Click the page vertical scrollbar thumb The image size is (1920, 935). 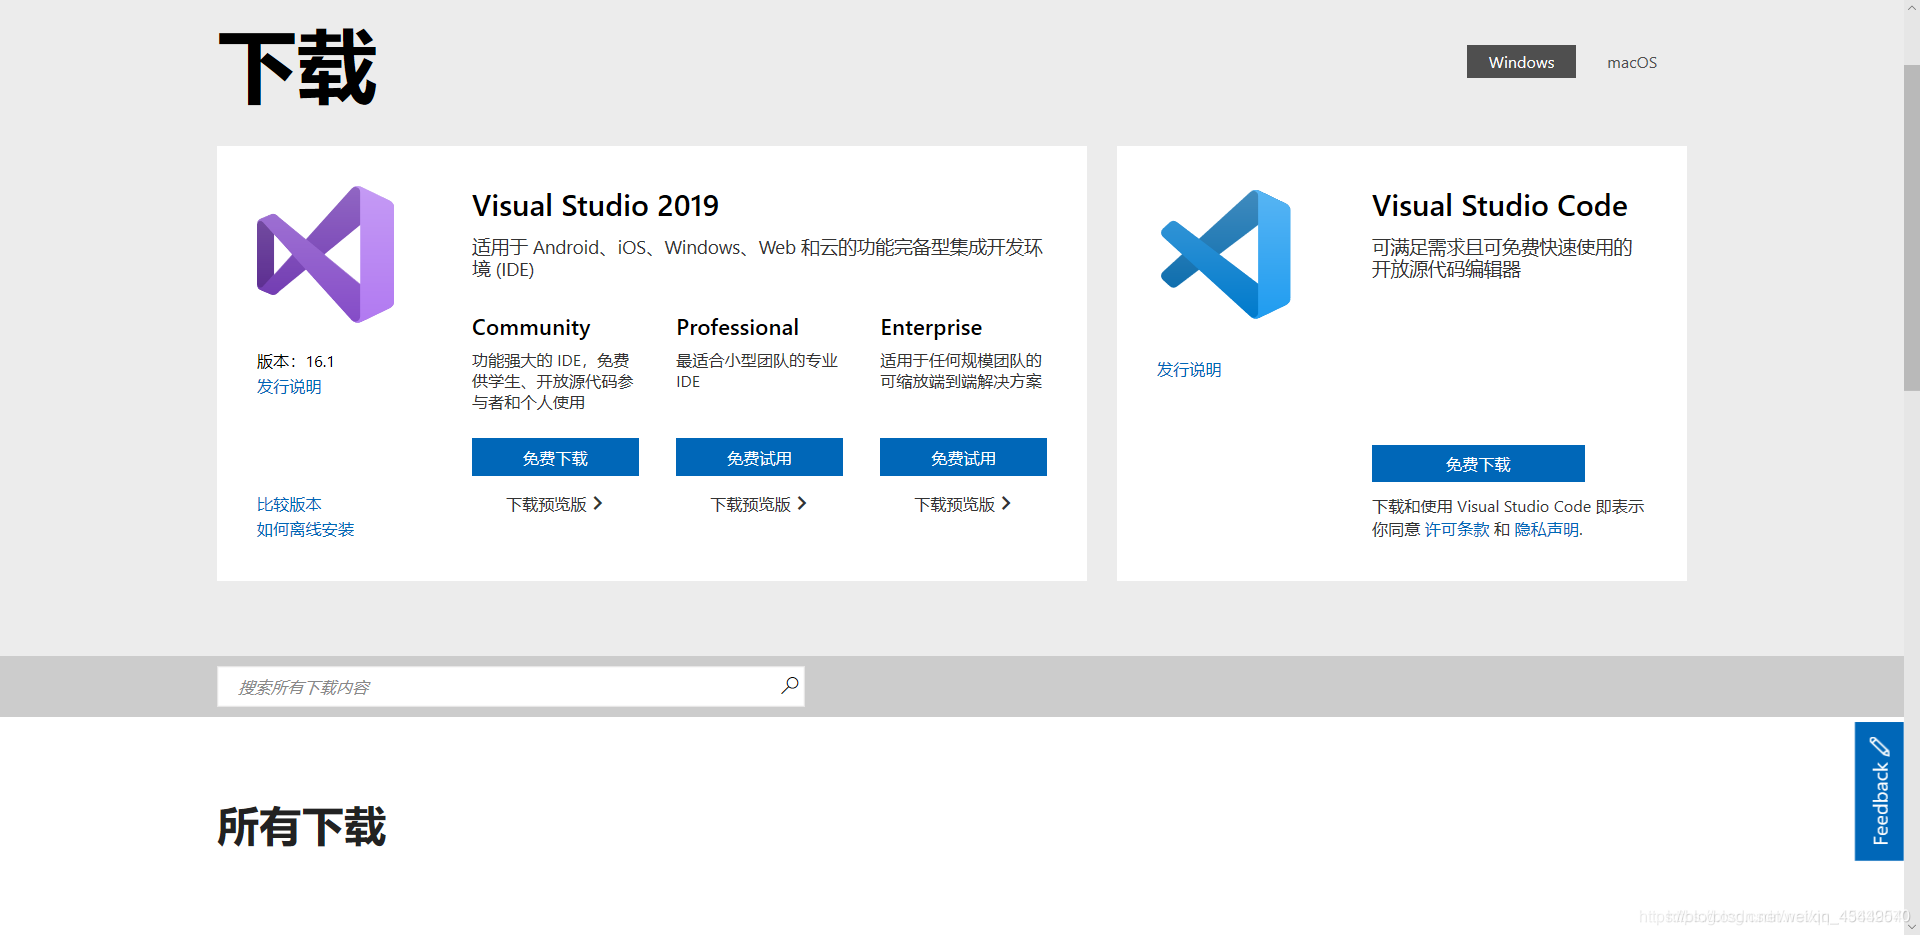1912,228
